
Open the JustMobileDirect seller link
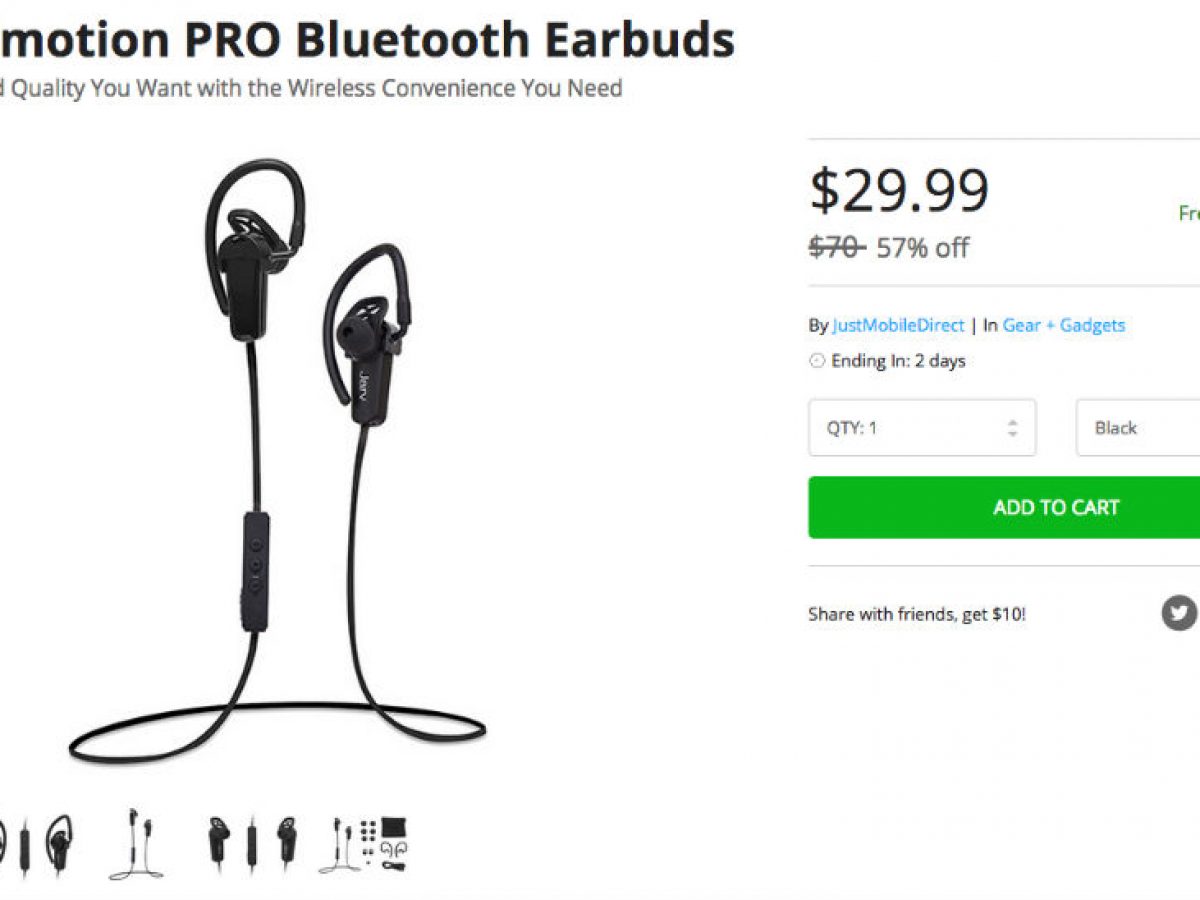point(898,325)
